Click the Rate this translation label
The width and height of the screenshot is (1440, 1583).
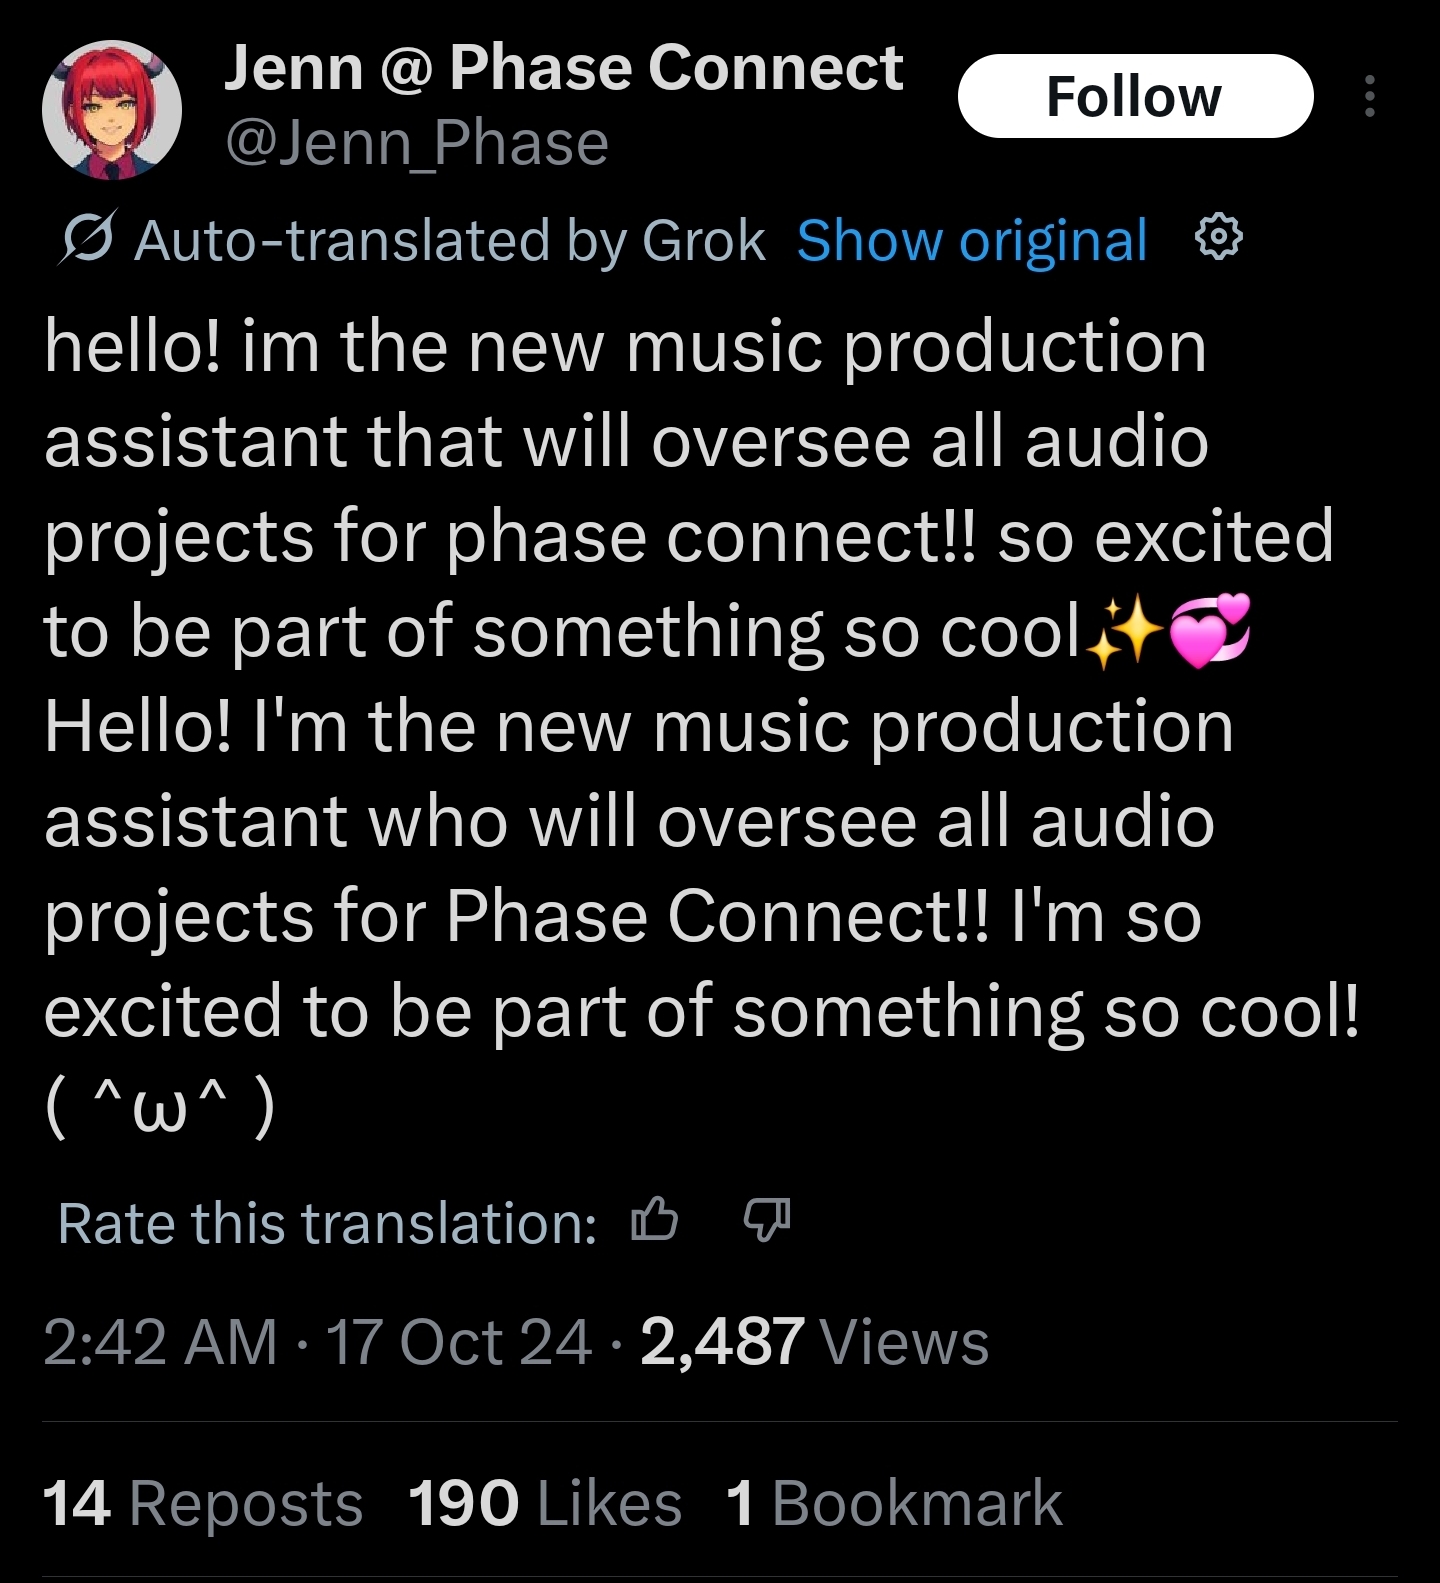[x=327, y=1223]
